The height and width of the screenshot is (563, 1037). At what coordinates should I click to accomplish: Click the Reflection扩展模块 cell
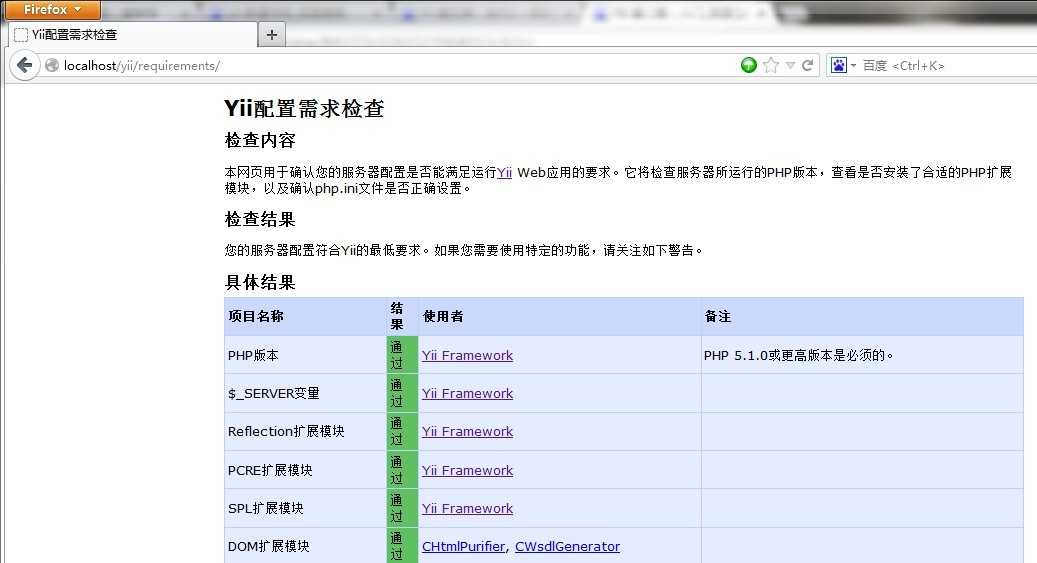[x=306, y=431]
